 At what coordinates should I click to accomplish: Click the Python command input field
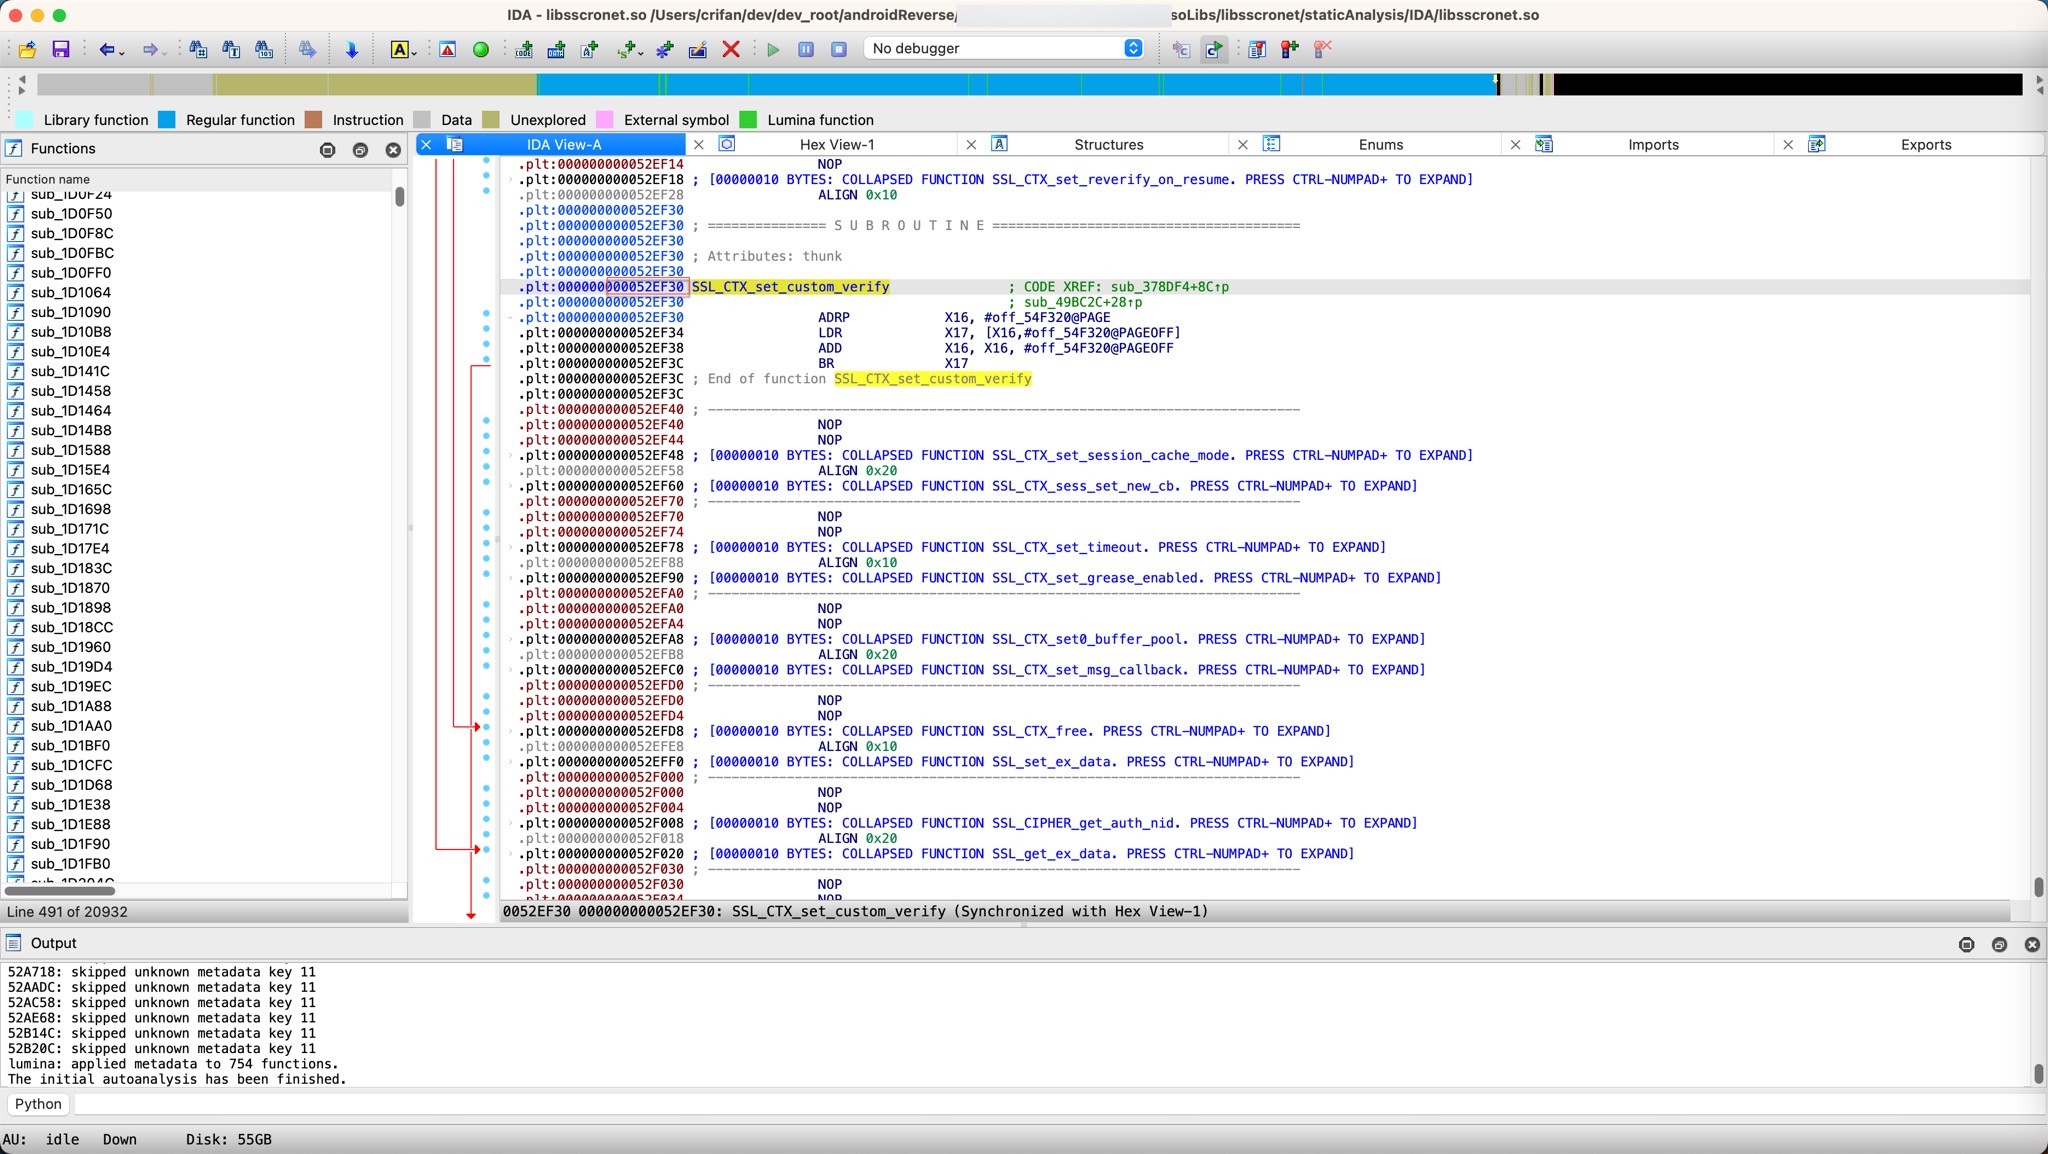click(x=1058, y=1104)
